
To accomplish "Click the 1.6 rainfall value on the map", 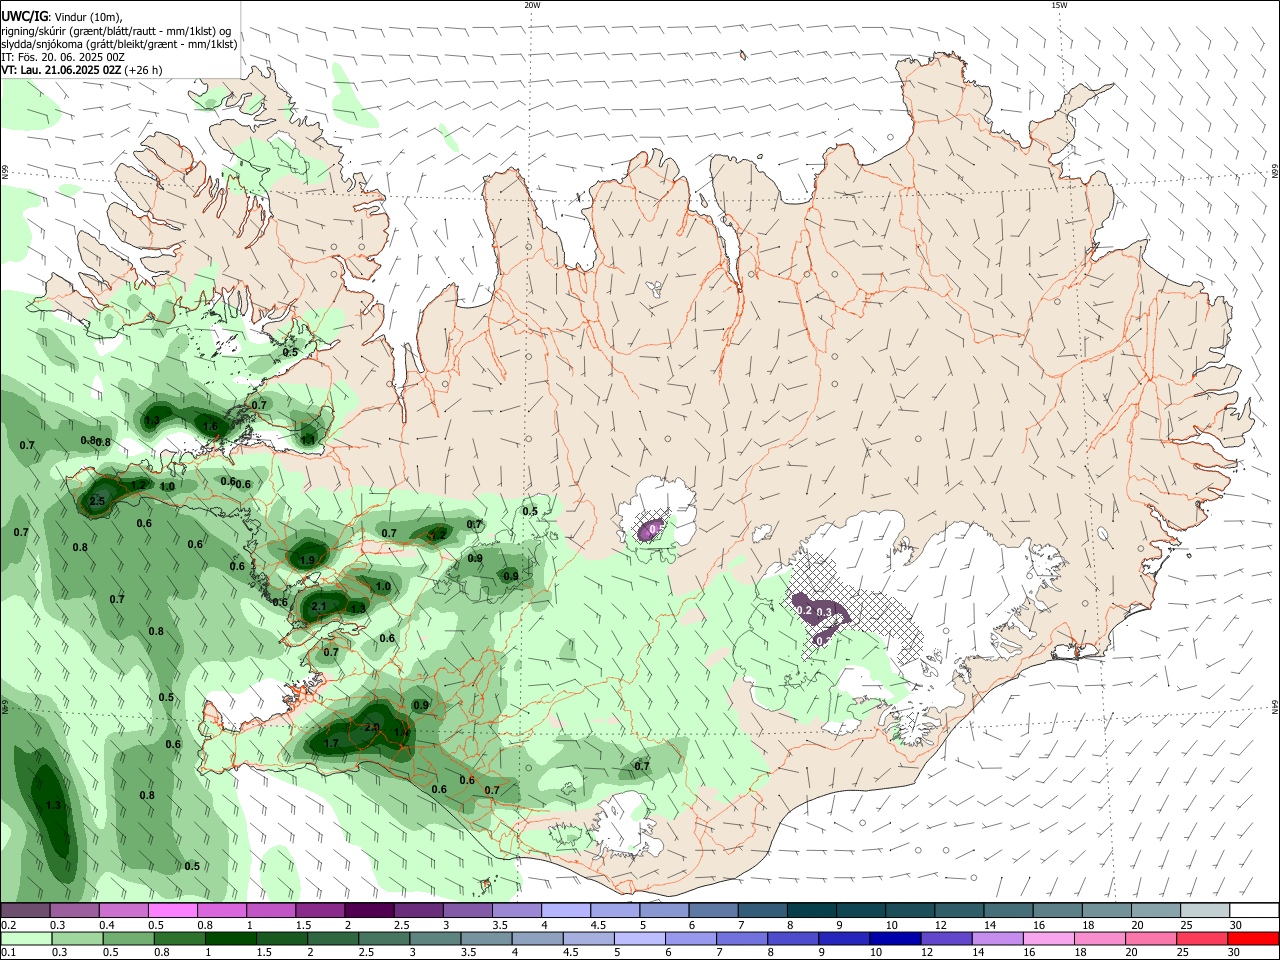I will [x=210, y=426].
